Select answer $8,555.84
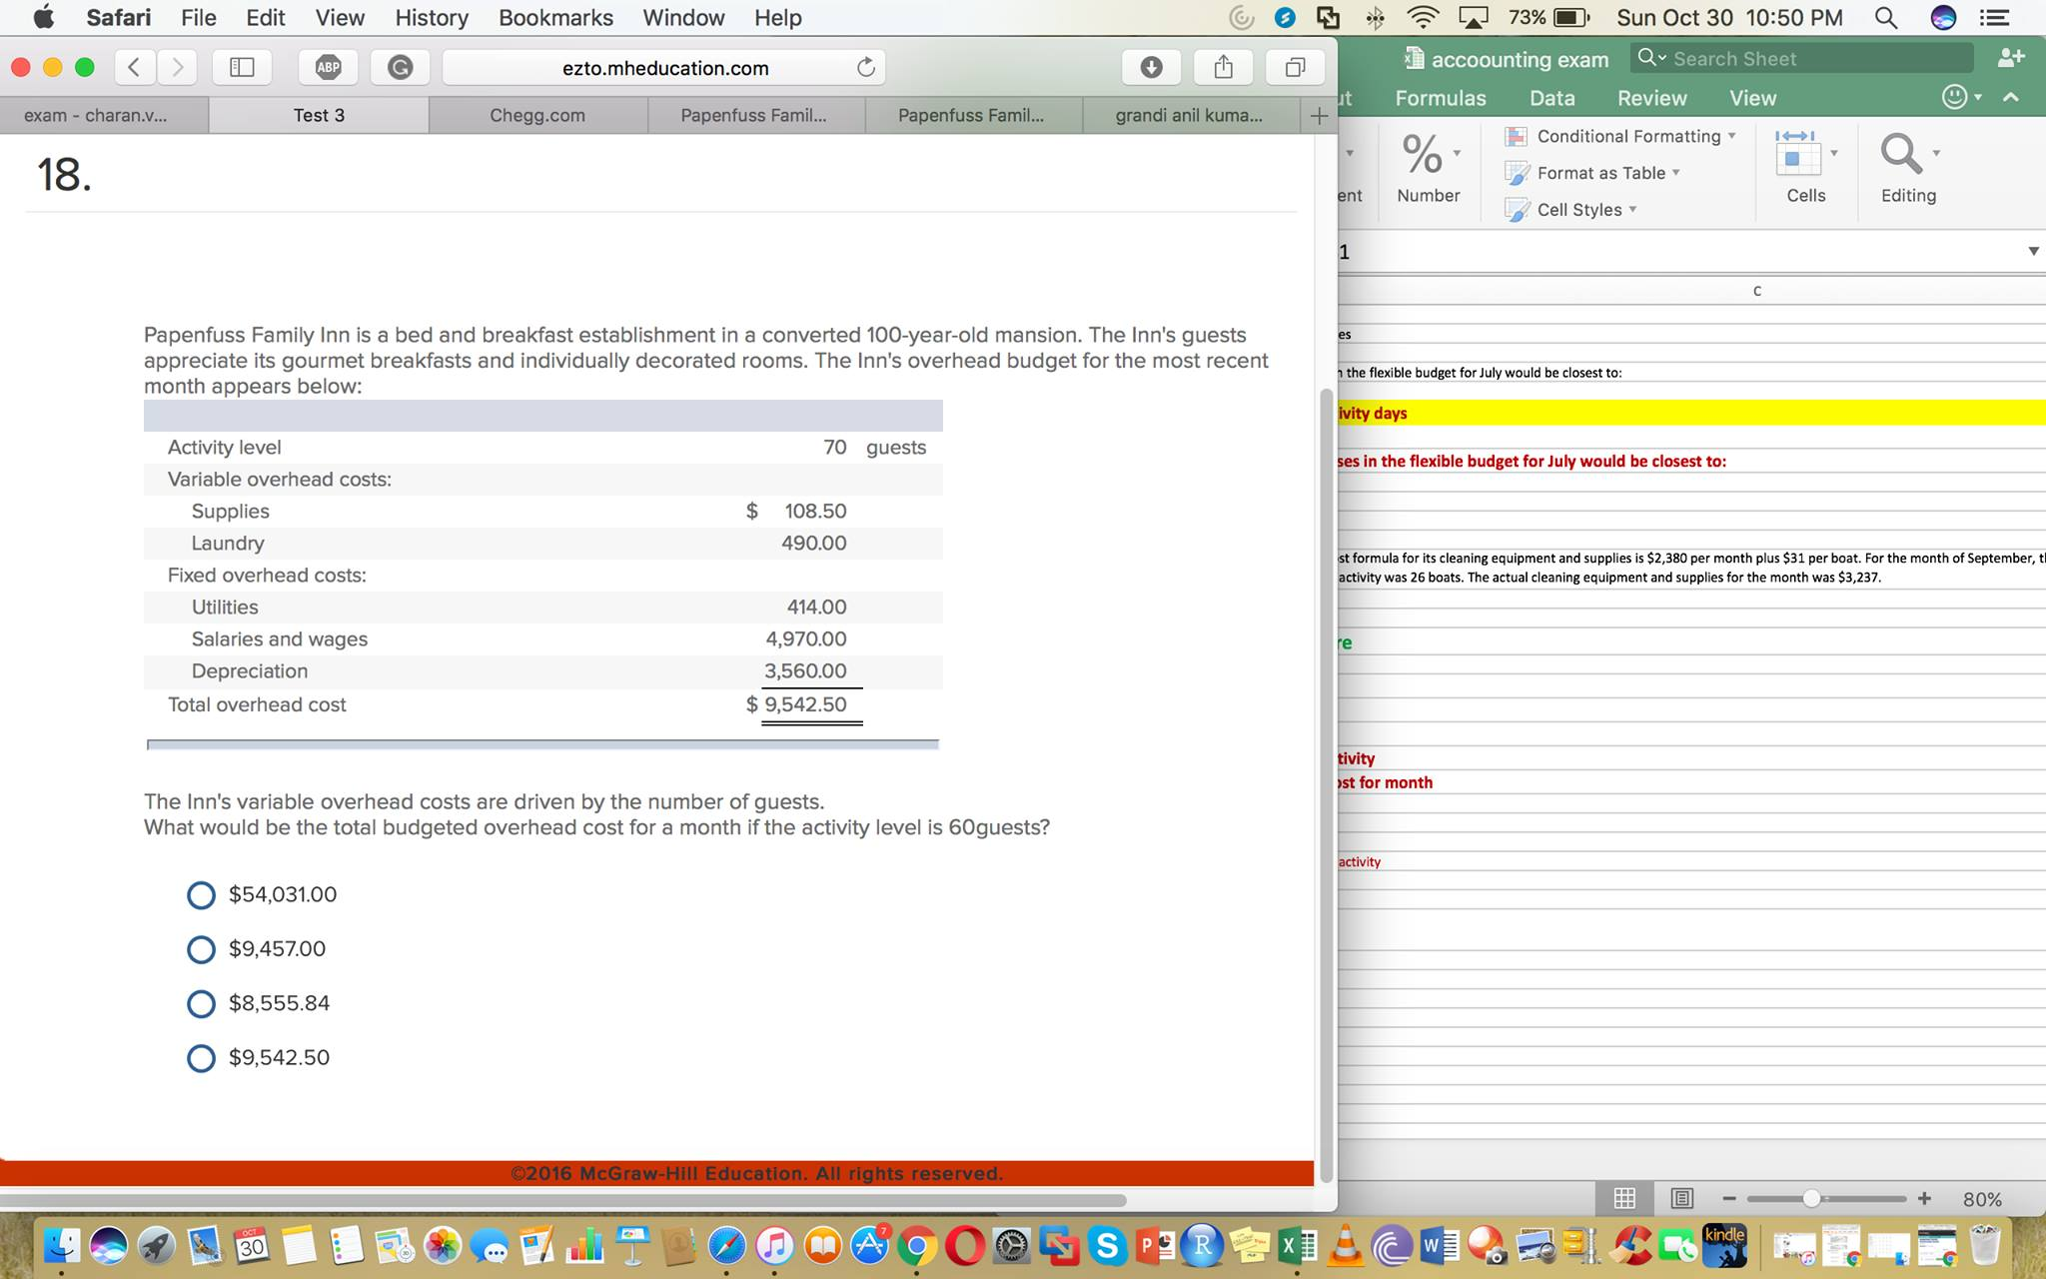The height and width of the screenshot is (1279, 2046). (201, 1003)
